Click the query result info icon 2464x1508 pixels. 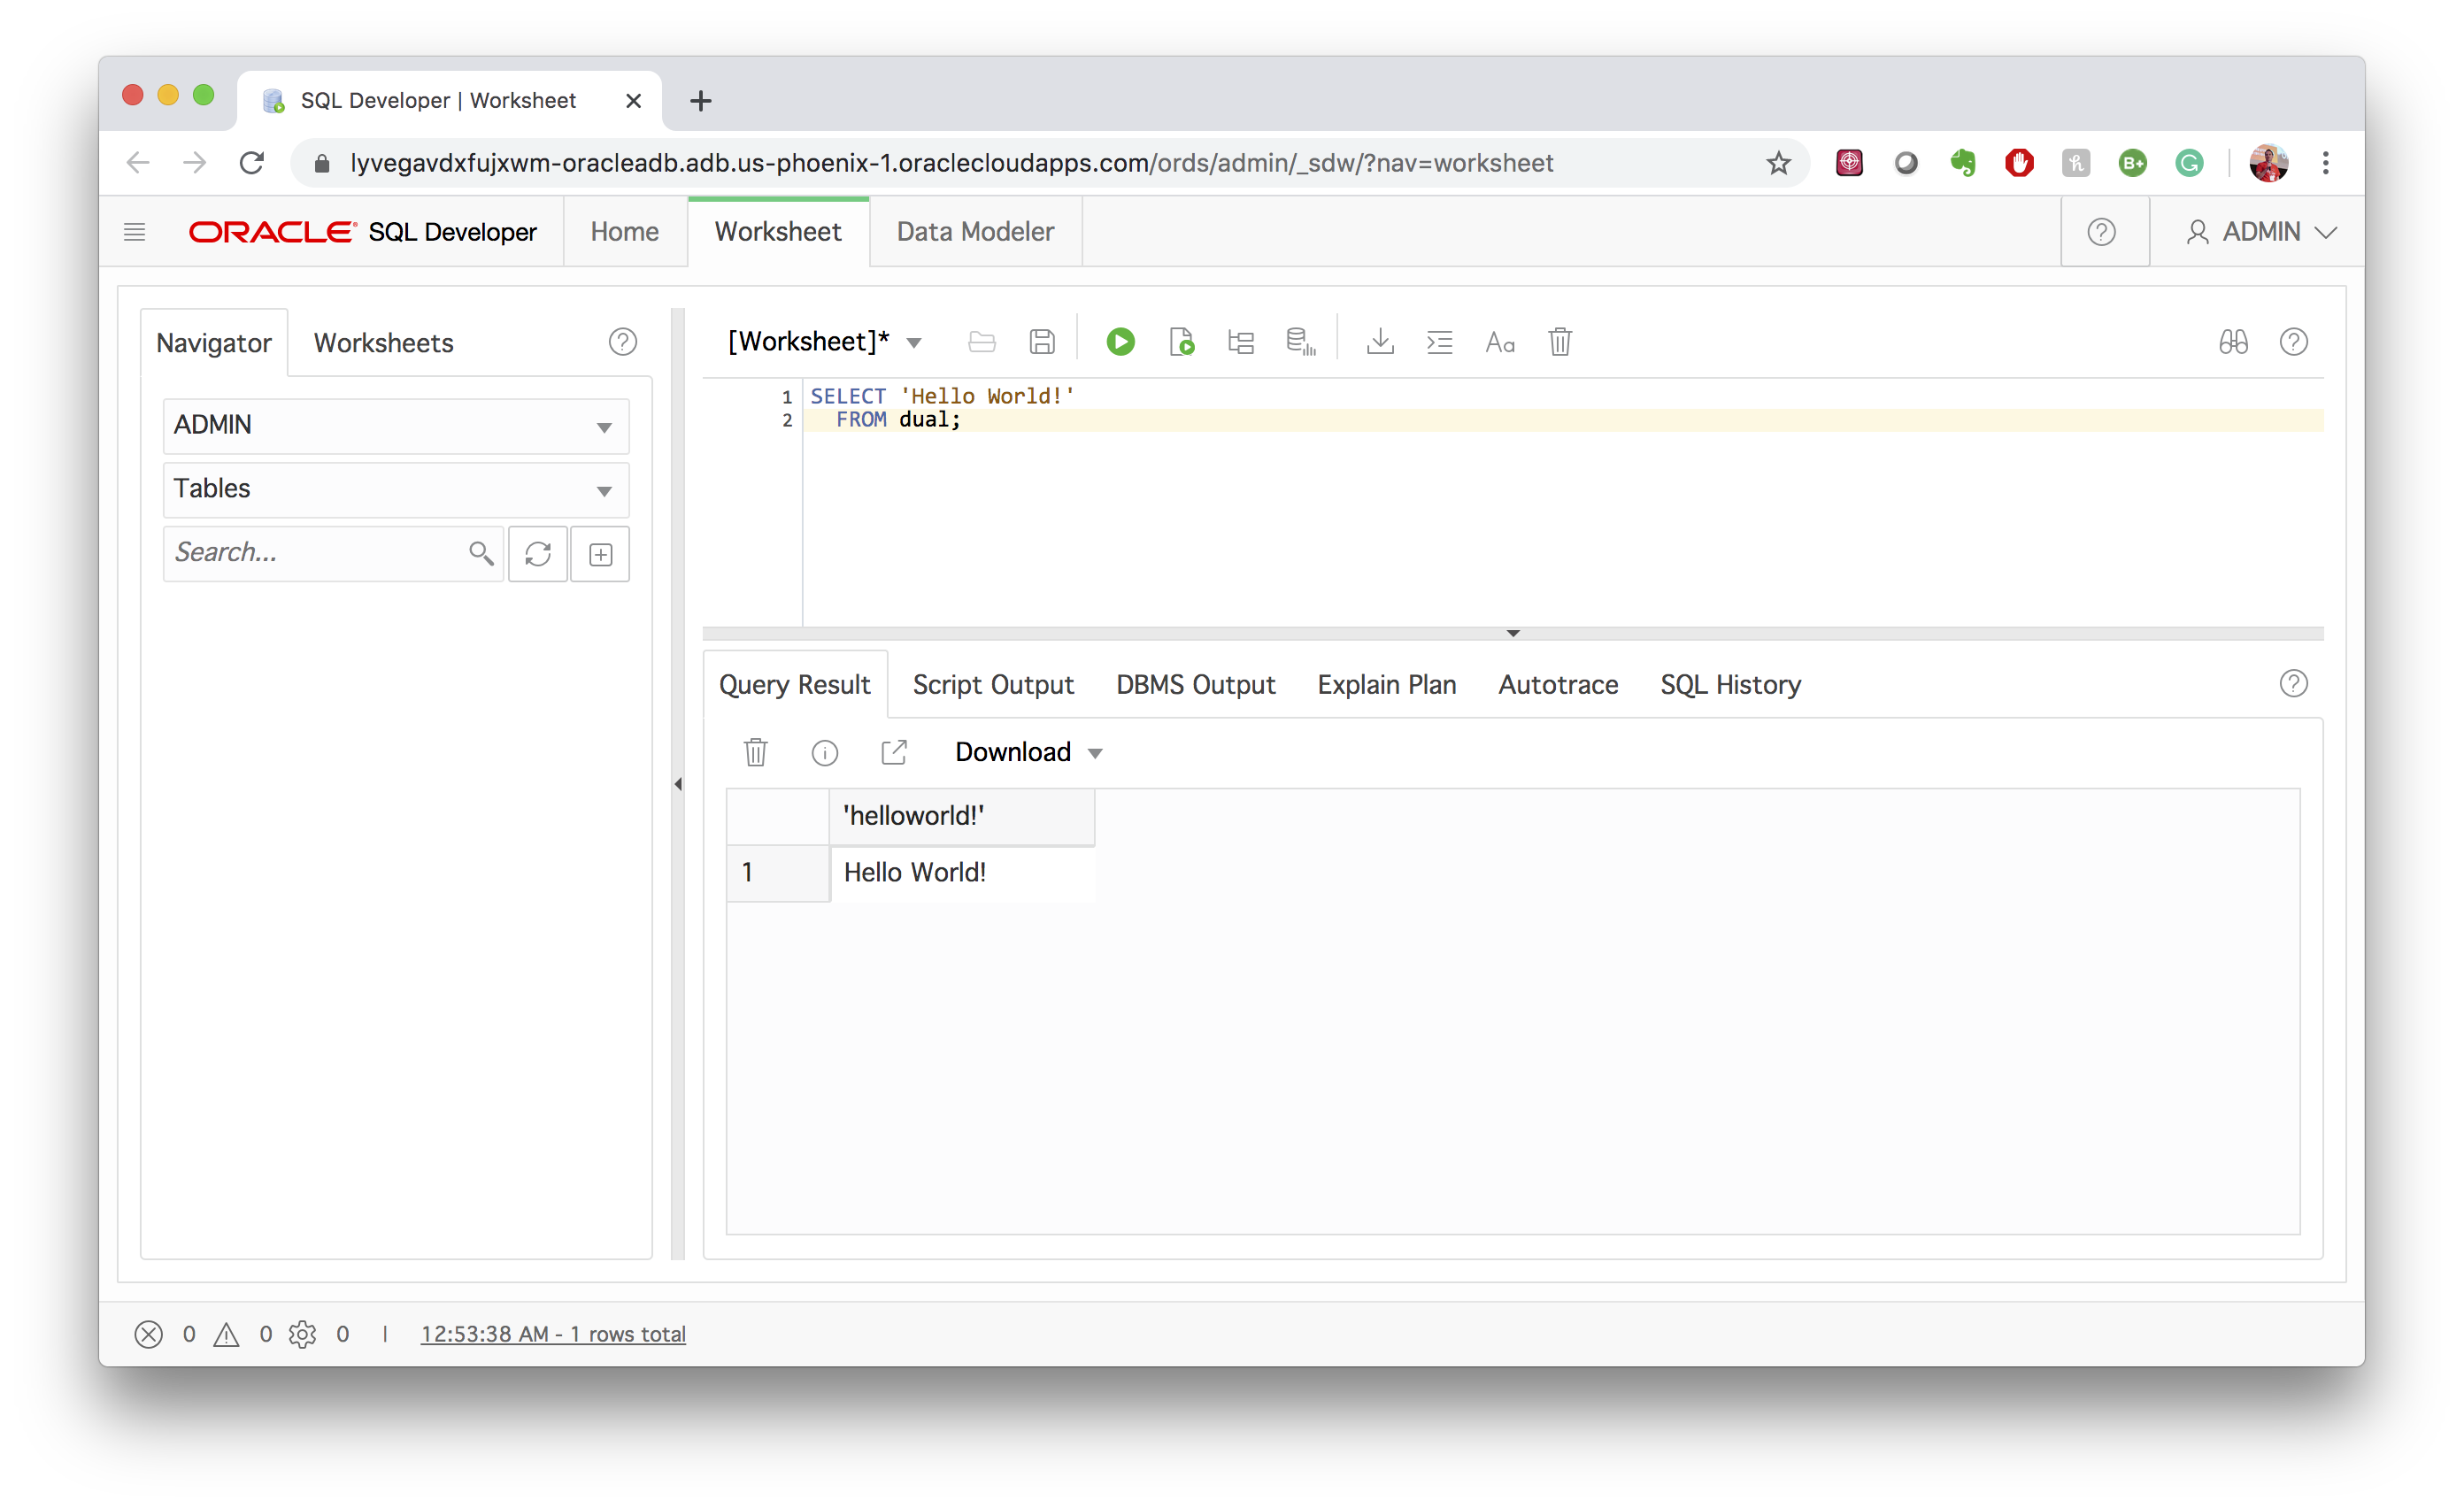pos(824,753)
